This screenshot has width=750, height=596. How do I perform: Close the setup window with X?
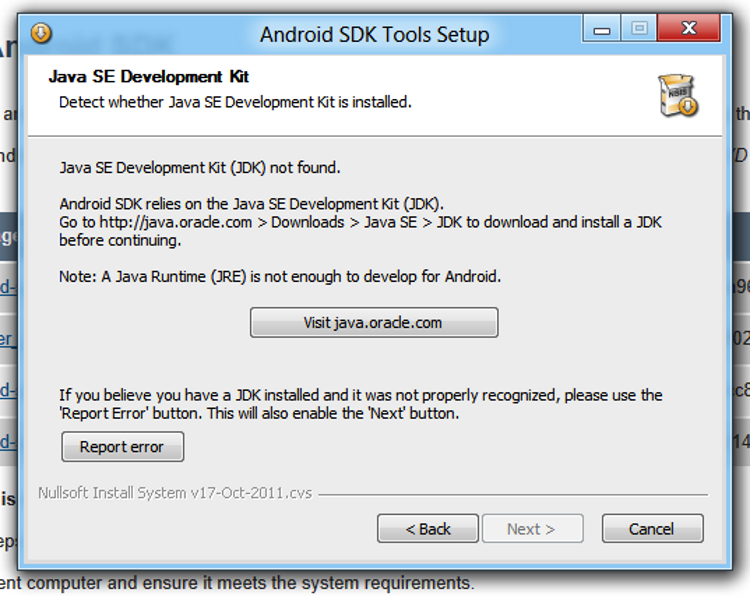[x=689, y=29]
